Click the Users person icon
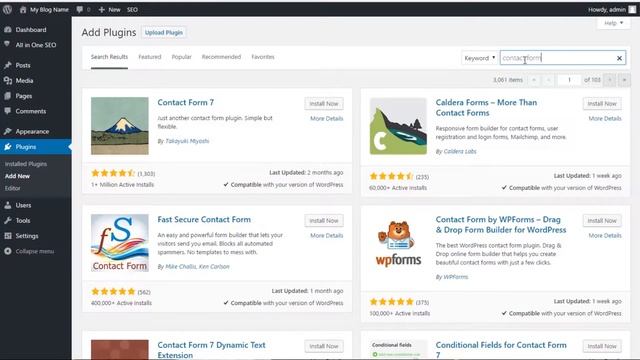Image resolution: width=640 pixels, height=360 pixels. click(x=8, y=205)
